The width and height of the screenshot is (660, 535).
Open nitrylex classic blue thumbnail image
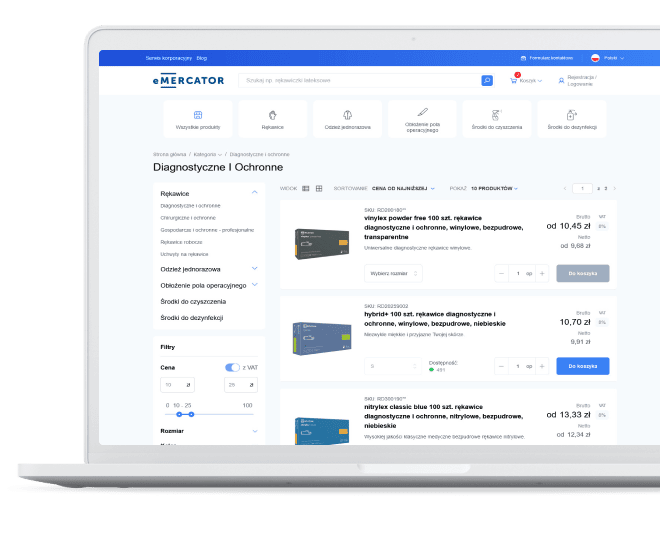[322, 430]
